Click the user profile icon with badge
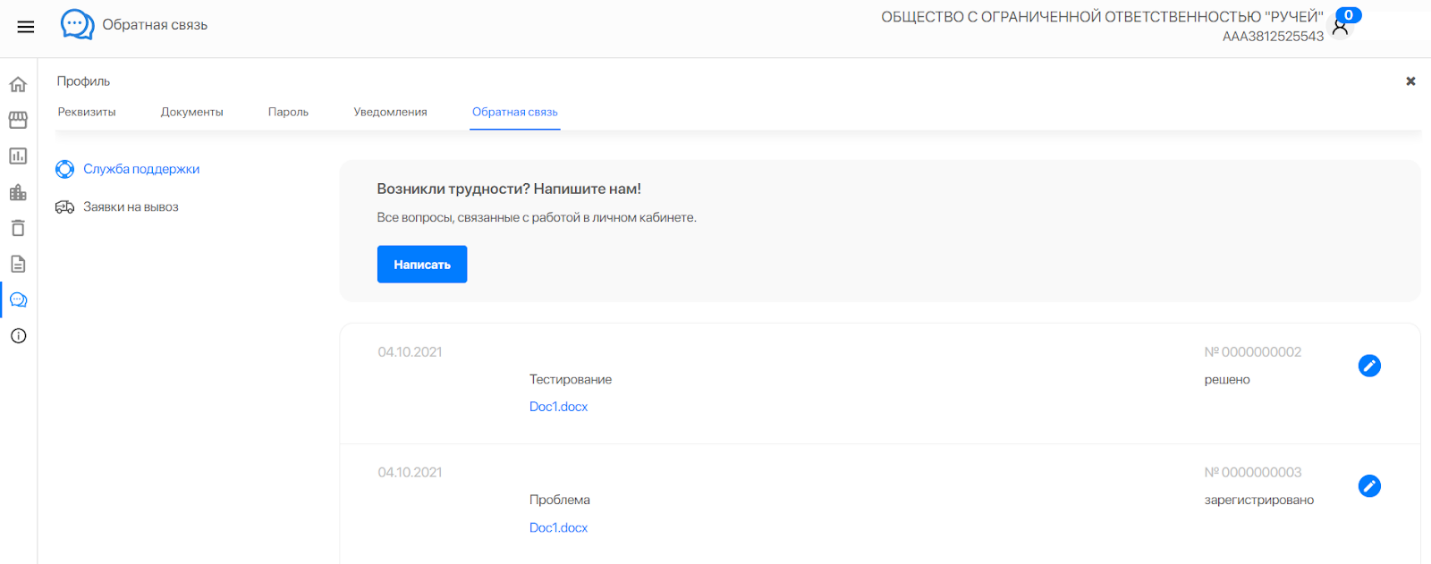Viewport: 1431px width, 564px height. pos(1341,27)
